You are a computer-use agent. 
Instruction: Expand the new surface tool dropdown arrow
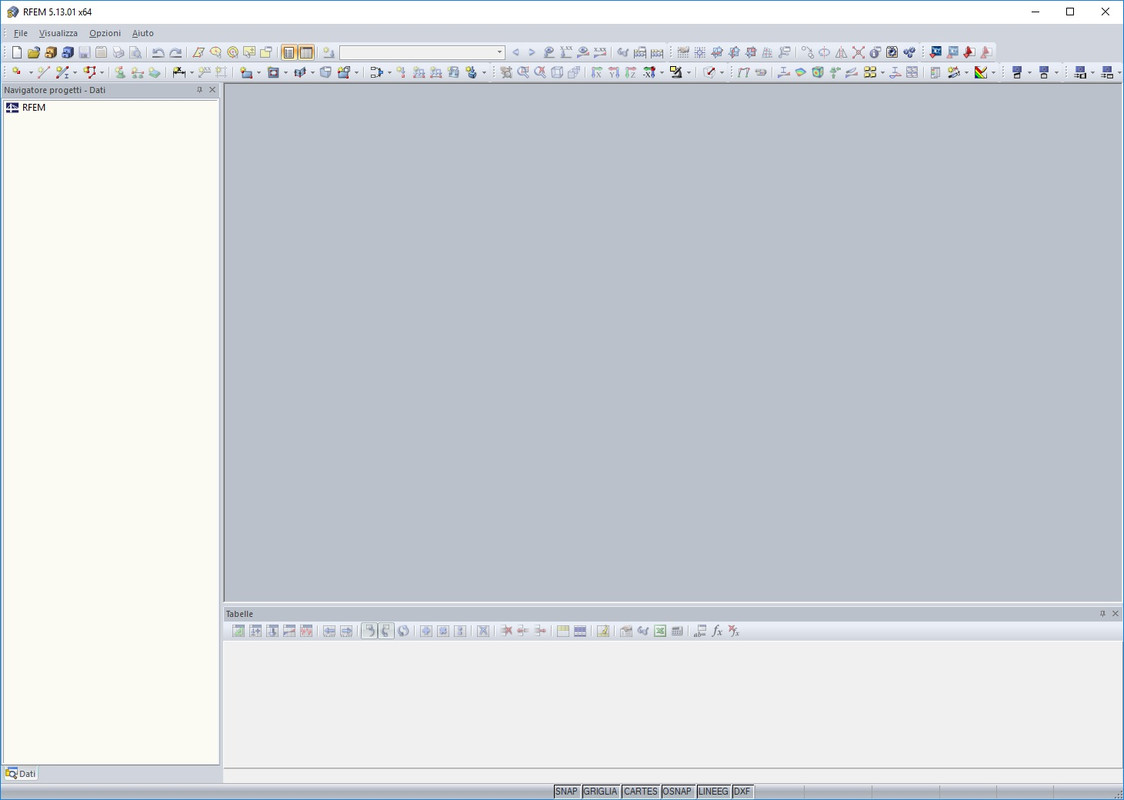(259, 72)
